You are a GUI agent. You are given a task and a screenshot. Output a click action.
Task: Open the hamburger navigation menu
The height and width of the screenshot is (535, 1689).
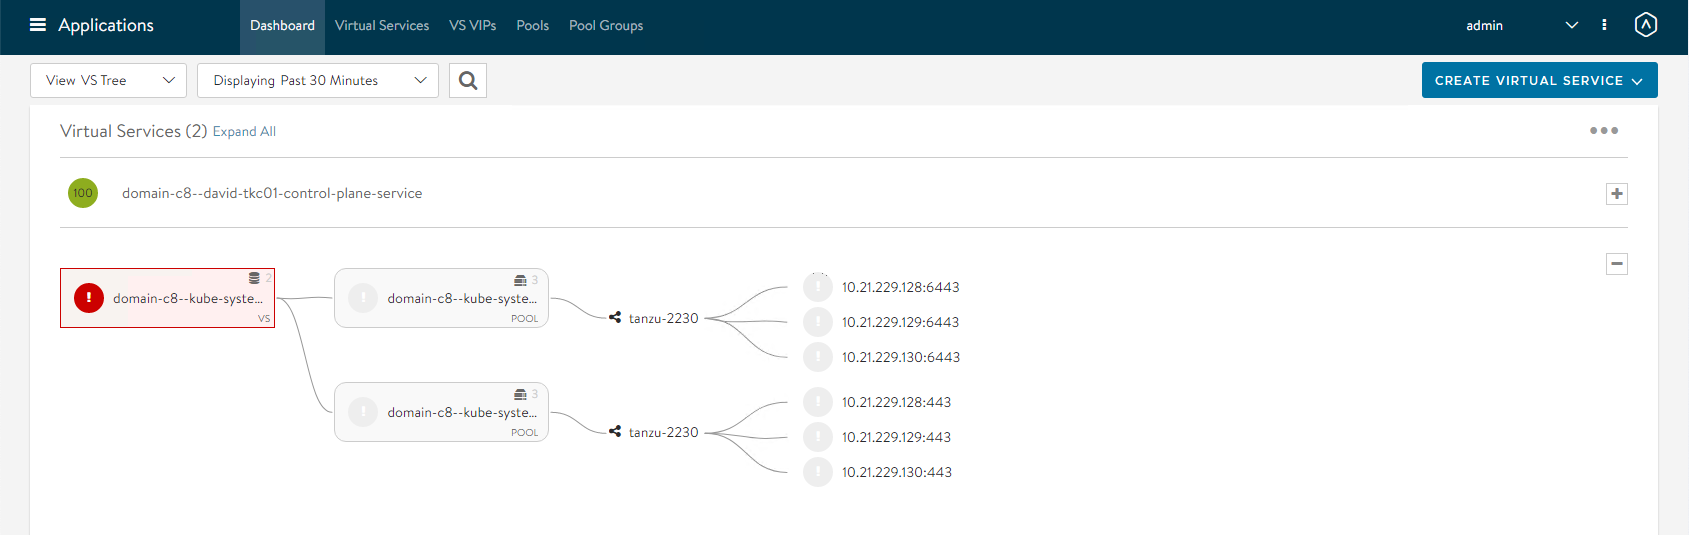coord(38,25)
